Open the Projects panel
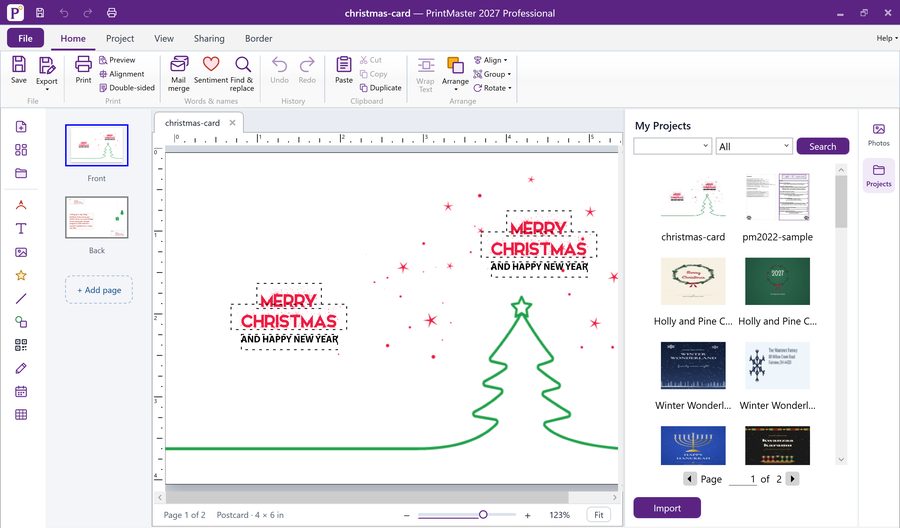 (x=879, y=176)
